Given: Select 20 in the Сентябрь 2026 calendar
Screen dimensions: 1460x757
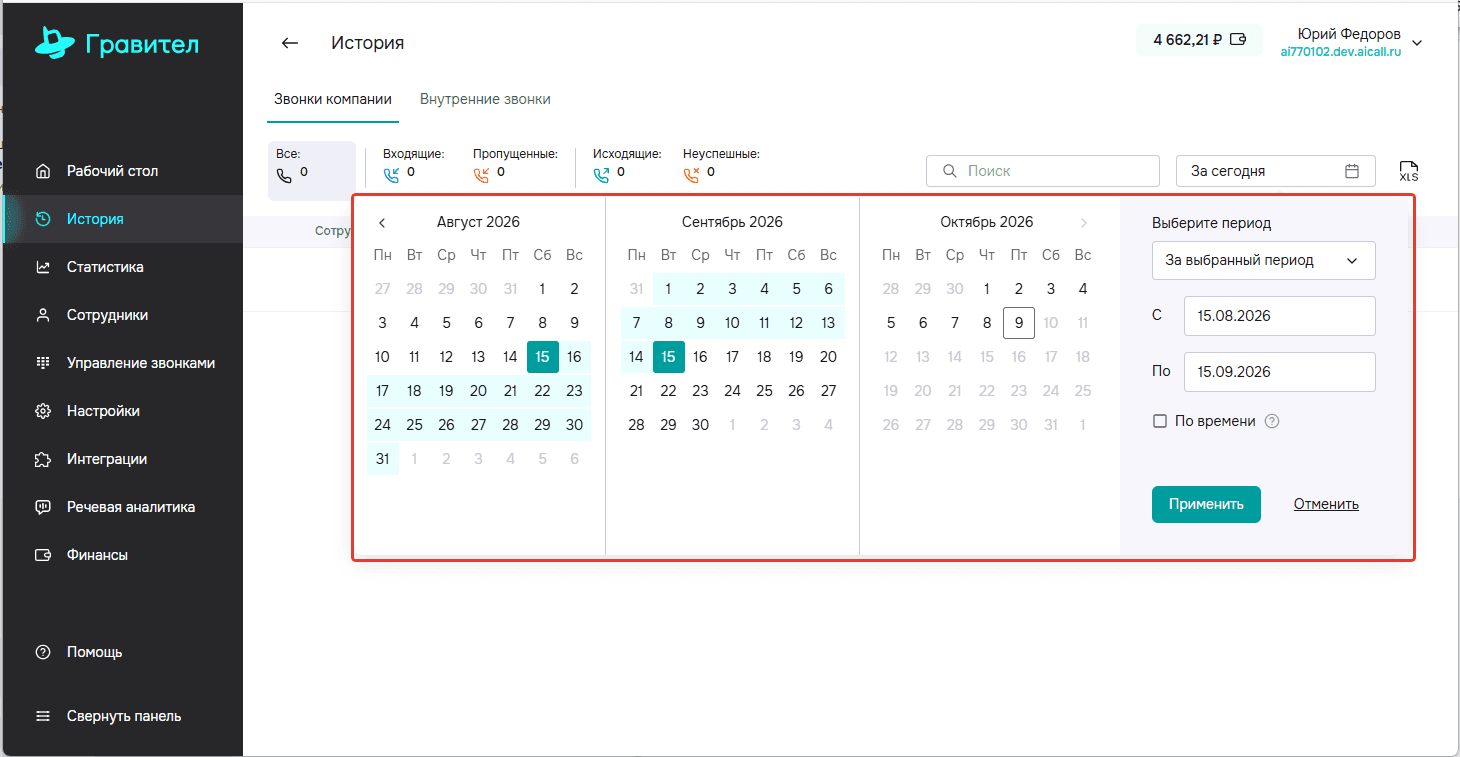Looking at the screenshot, I should click(828, 357).
